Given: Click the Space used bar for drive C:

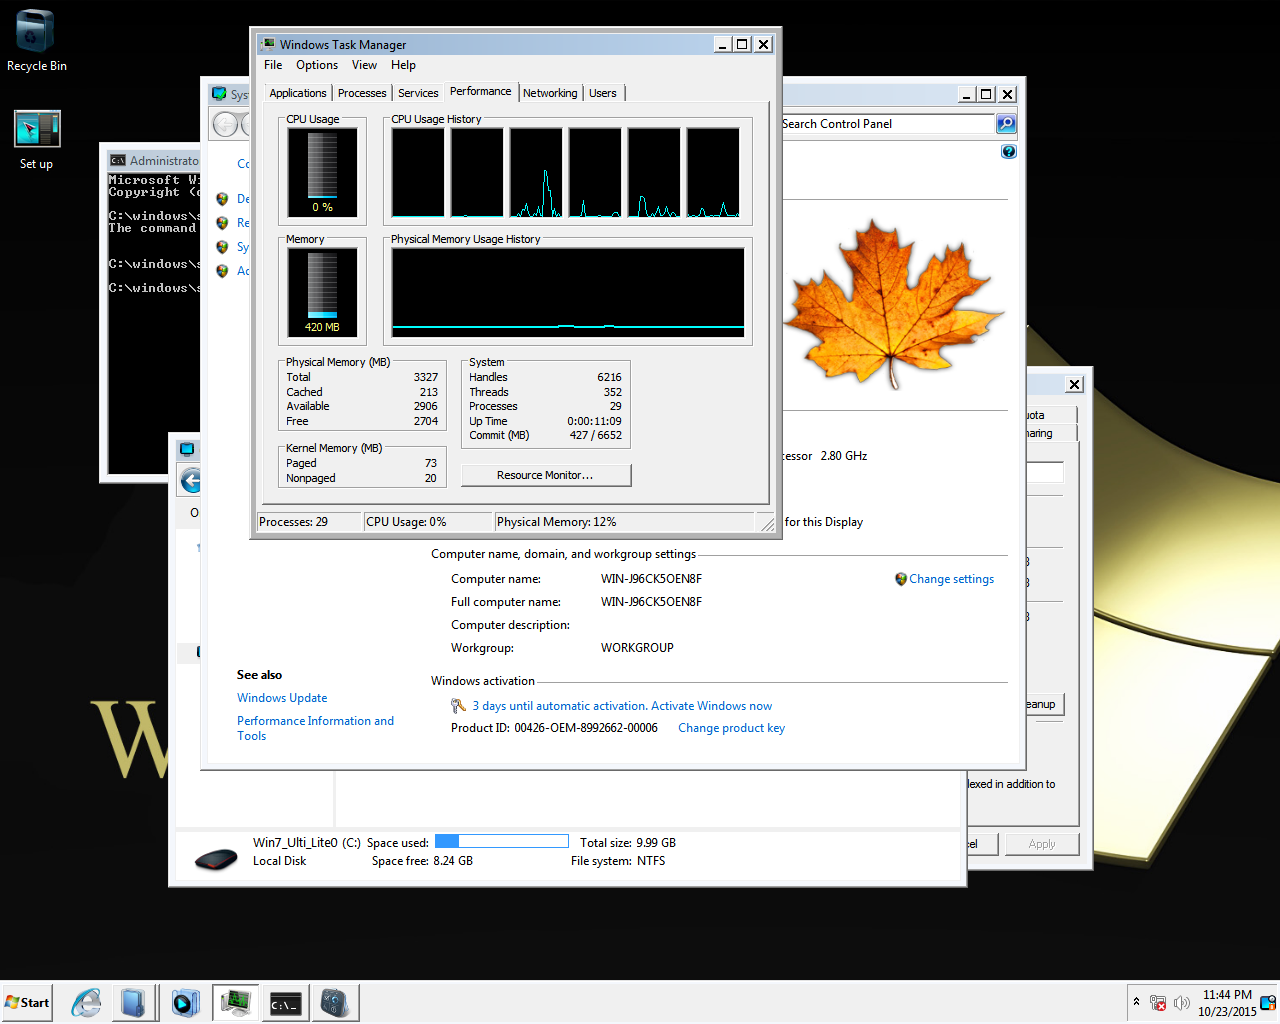Looking at the screenshot, I should point(501,842).
